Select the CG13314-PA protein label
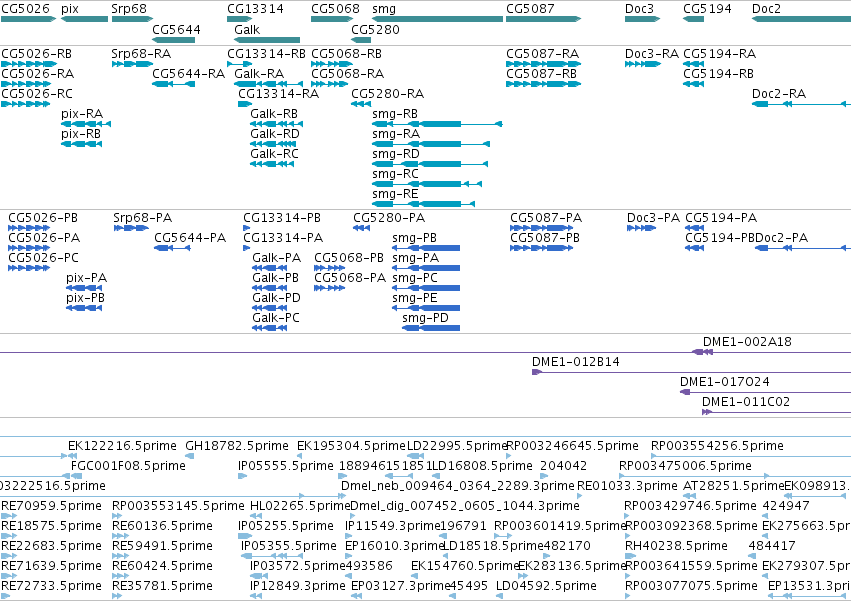851x601 pixels. click(283, 237)
